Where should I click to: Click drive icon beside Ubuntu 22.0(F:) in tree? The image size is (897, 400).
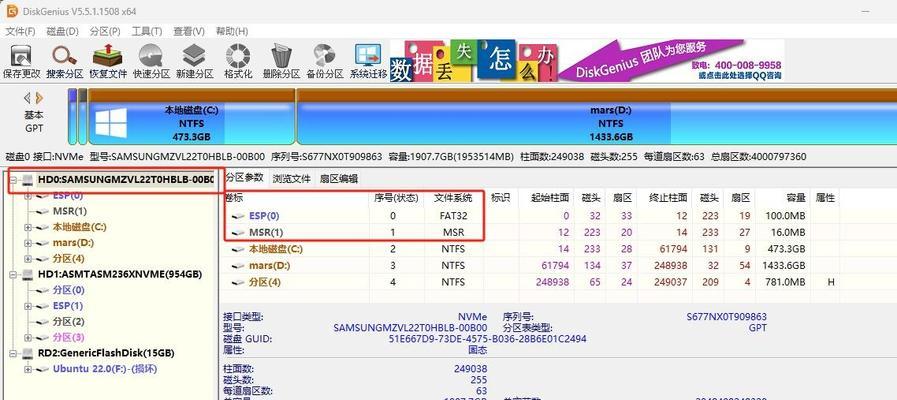pos(42,370)
